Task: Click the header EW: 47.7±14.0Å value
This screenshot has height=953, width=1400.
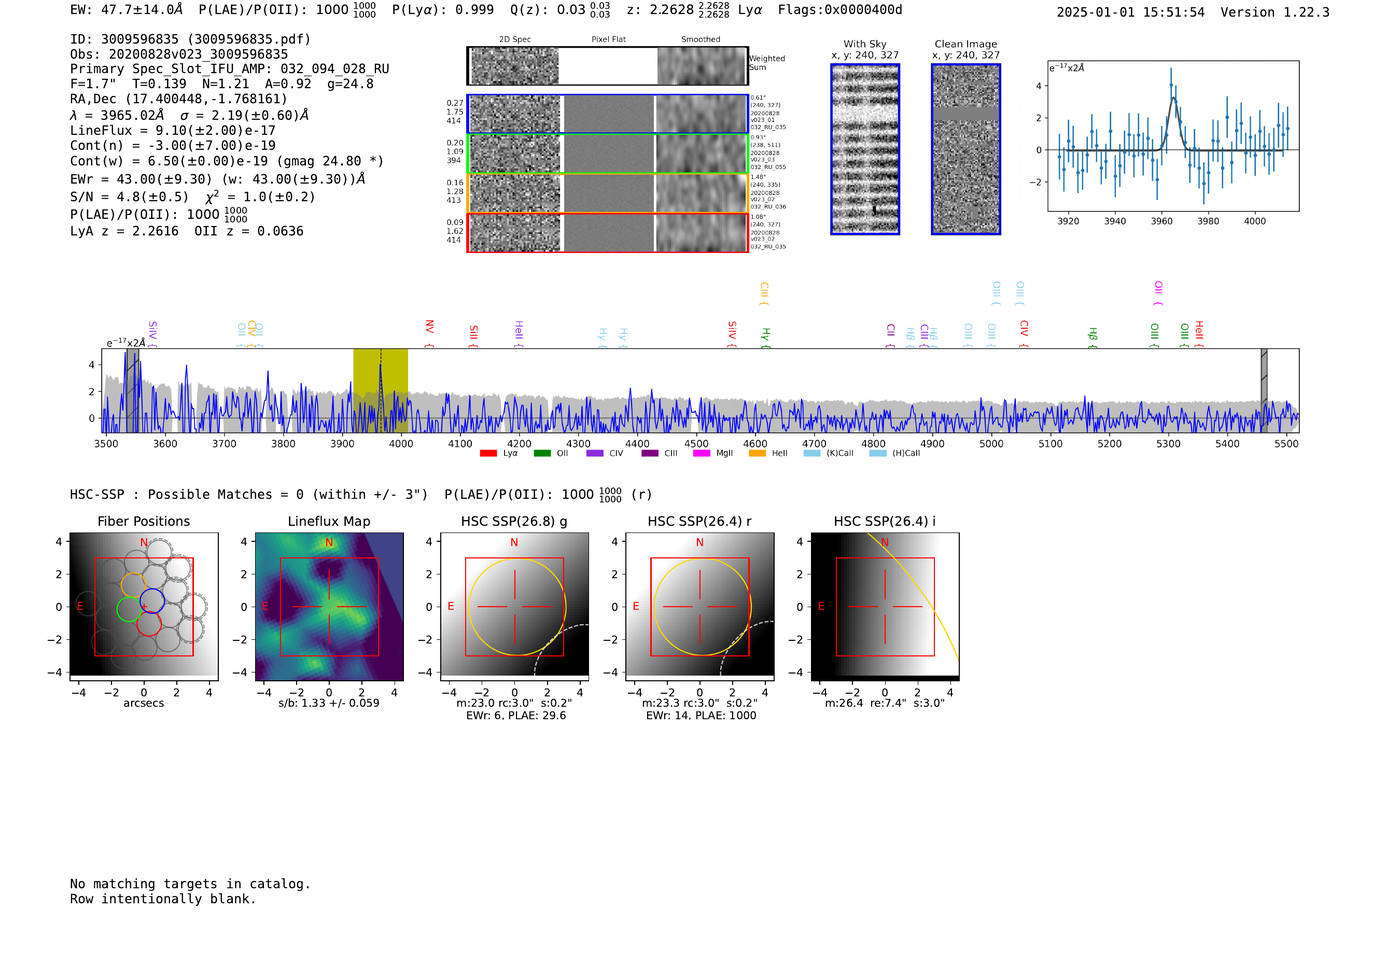Action: [126, 9]
